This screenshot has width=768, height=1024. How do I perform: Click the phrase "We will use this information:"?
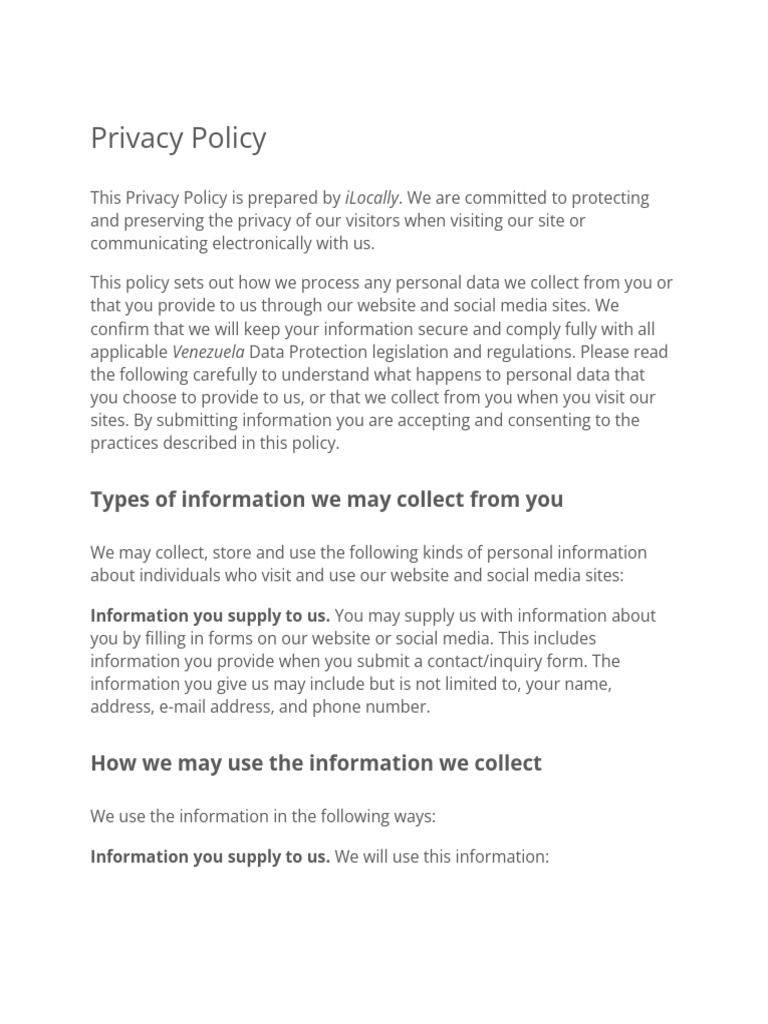(442, 857)
